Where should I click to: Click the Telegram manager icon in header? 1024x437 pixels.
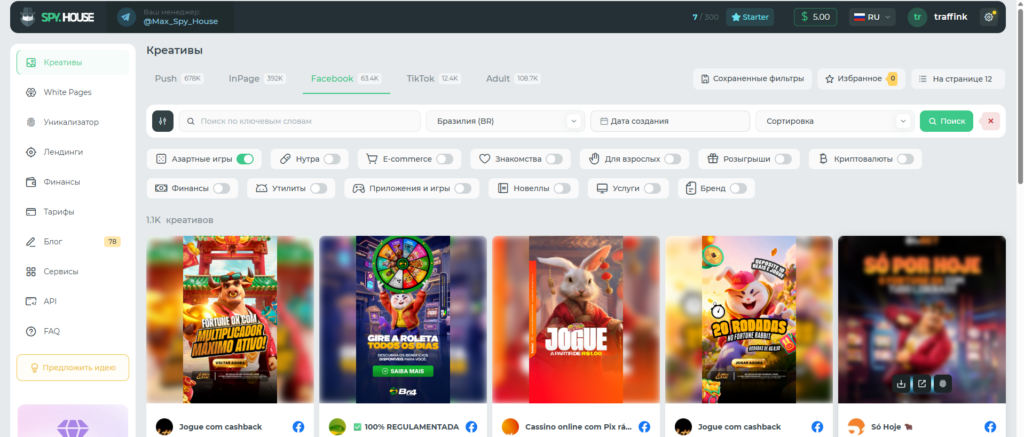tap(127, 17)
